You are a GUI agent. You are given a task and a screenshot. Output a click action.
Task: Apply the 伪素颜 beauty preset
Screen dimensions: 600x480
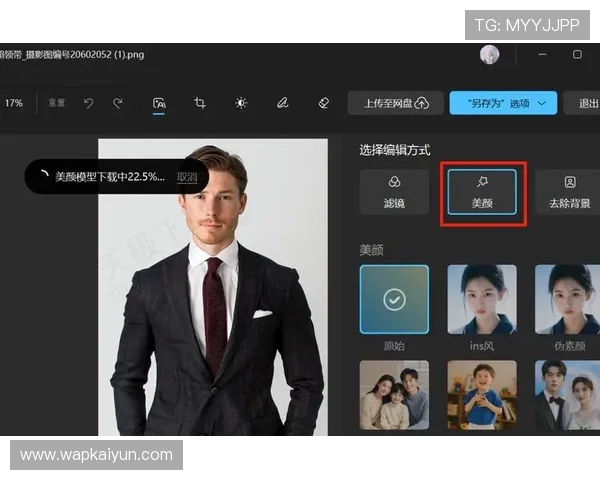click(567, 299)
